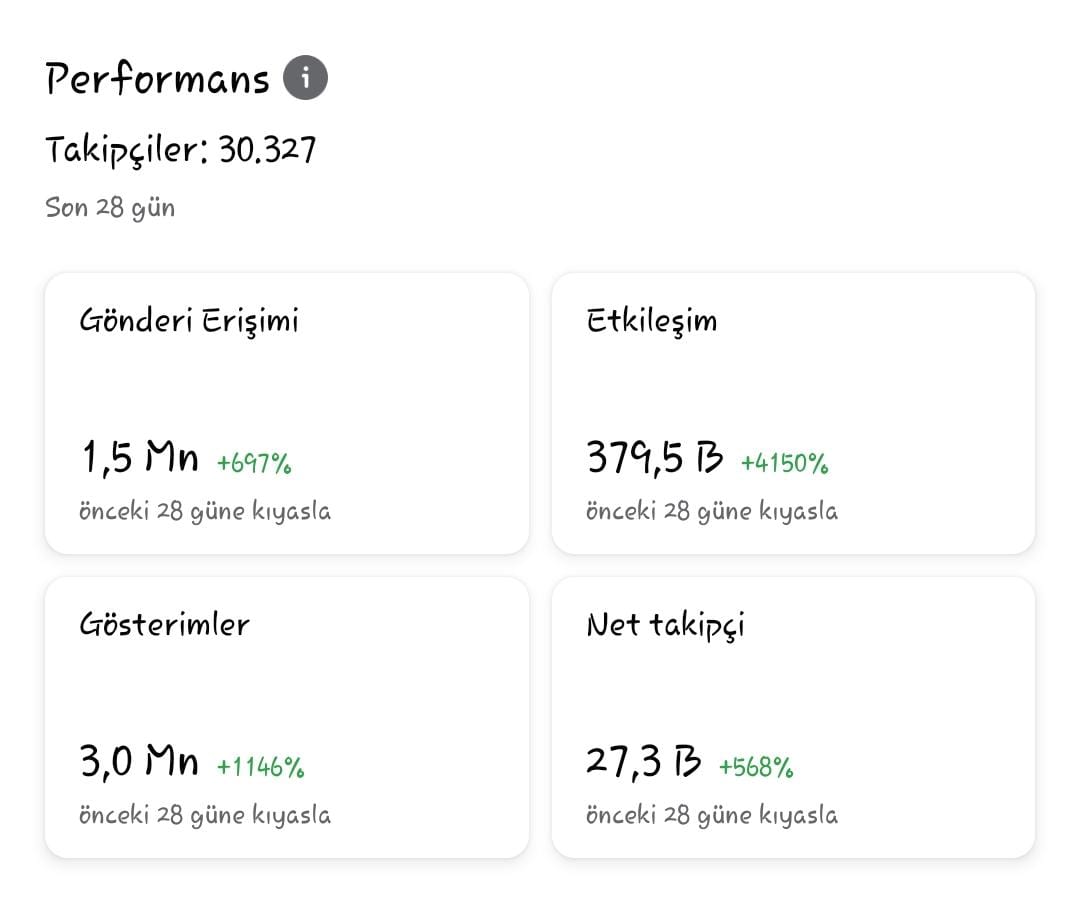Click the Performans heading
The width and height of the screenshot is (1080, 899).
pos(157,78)
